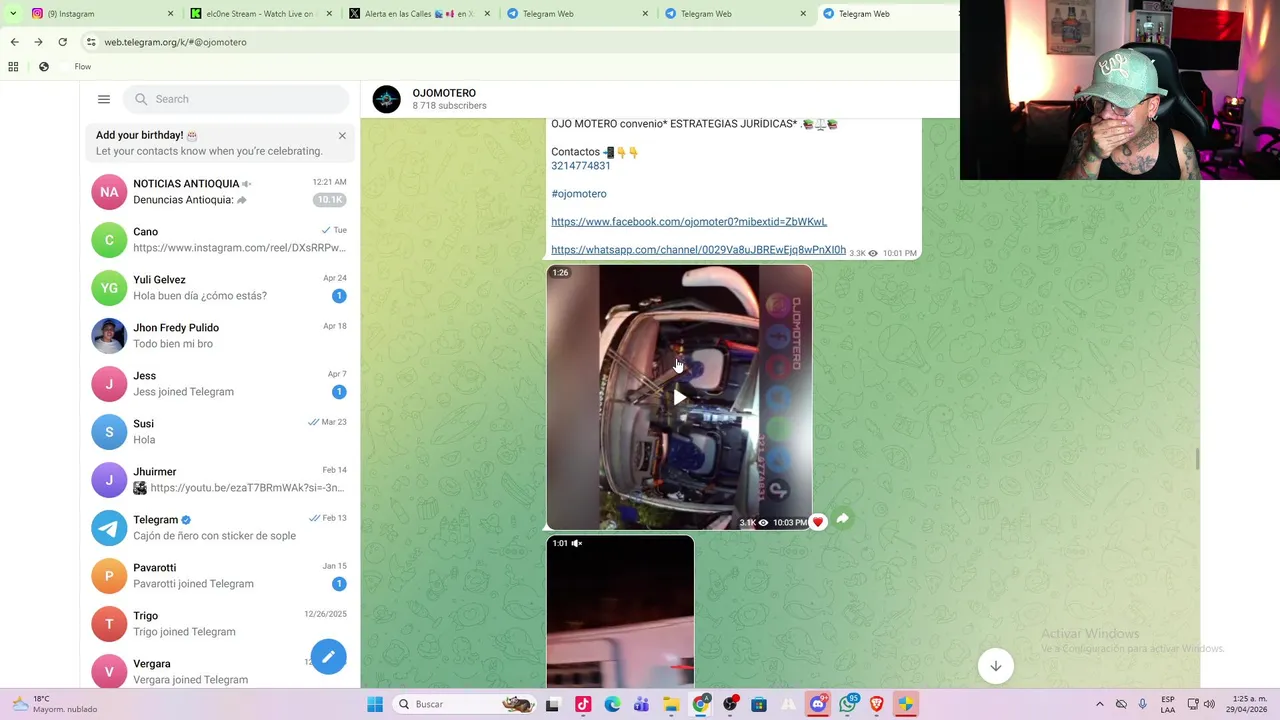Dismiss the Add your birthday banner
The image size is (1280, 720).
click(342, 135)
